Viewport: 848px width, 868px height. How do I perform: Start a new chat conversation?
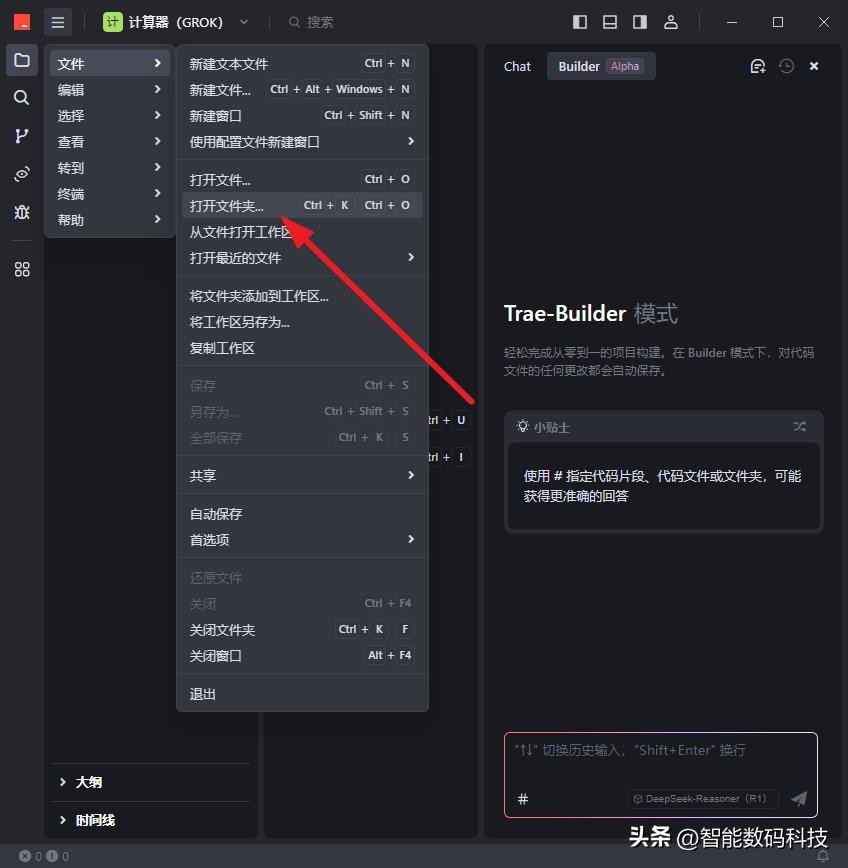pos(757,65)
